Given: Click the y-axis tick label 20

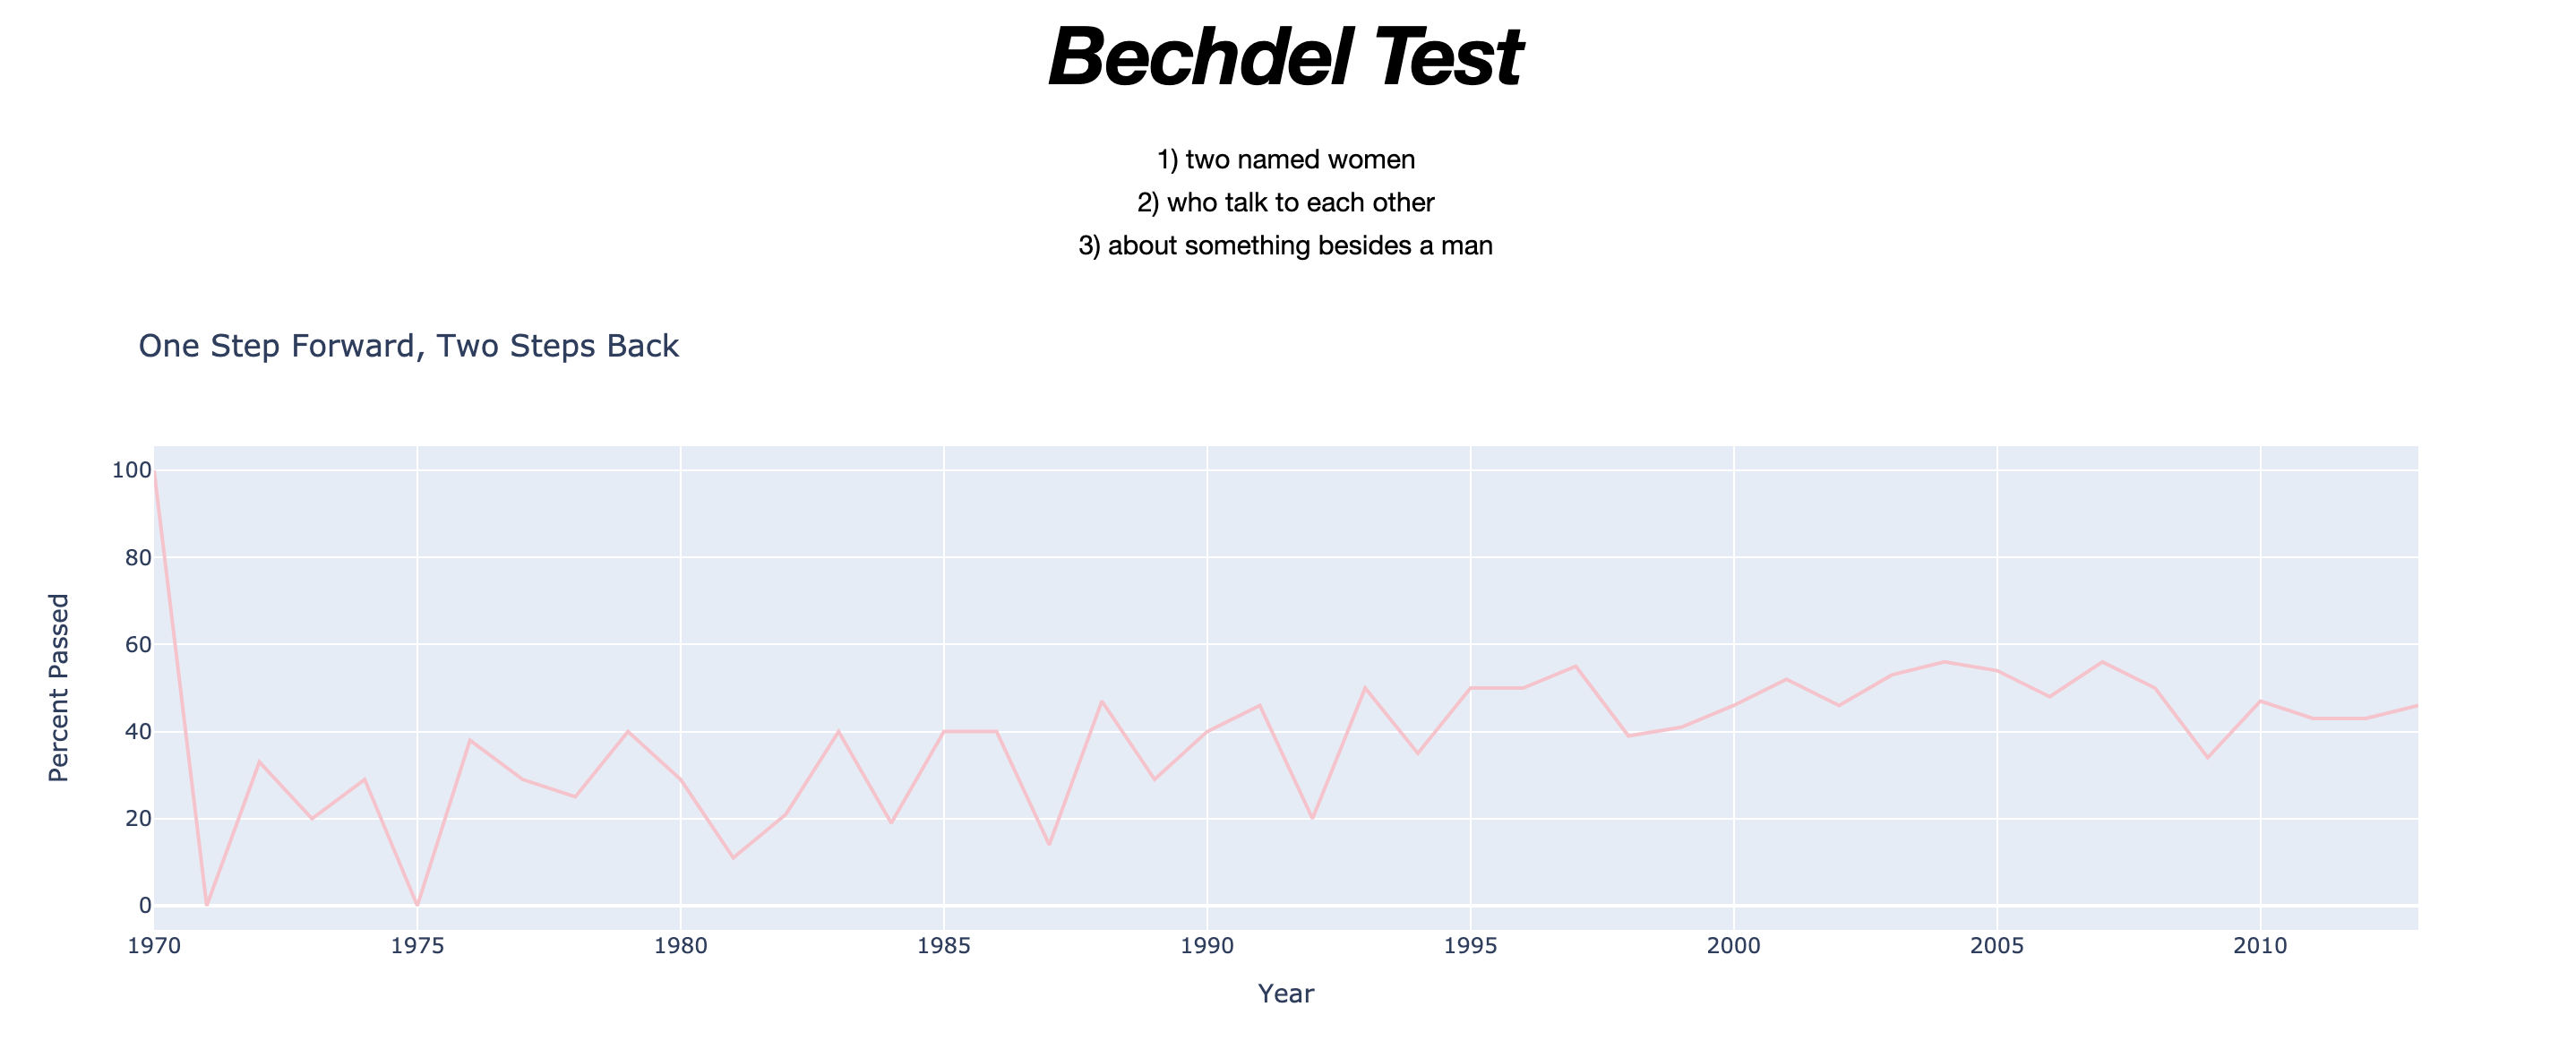Looking at the screenshot, I should [x=138, y=819].
